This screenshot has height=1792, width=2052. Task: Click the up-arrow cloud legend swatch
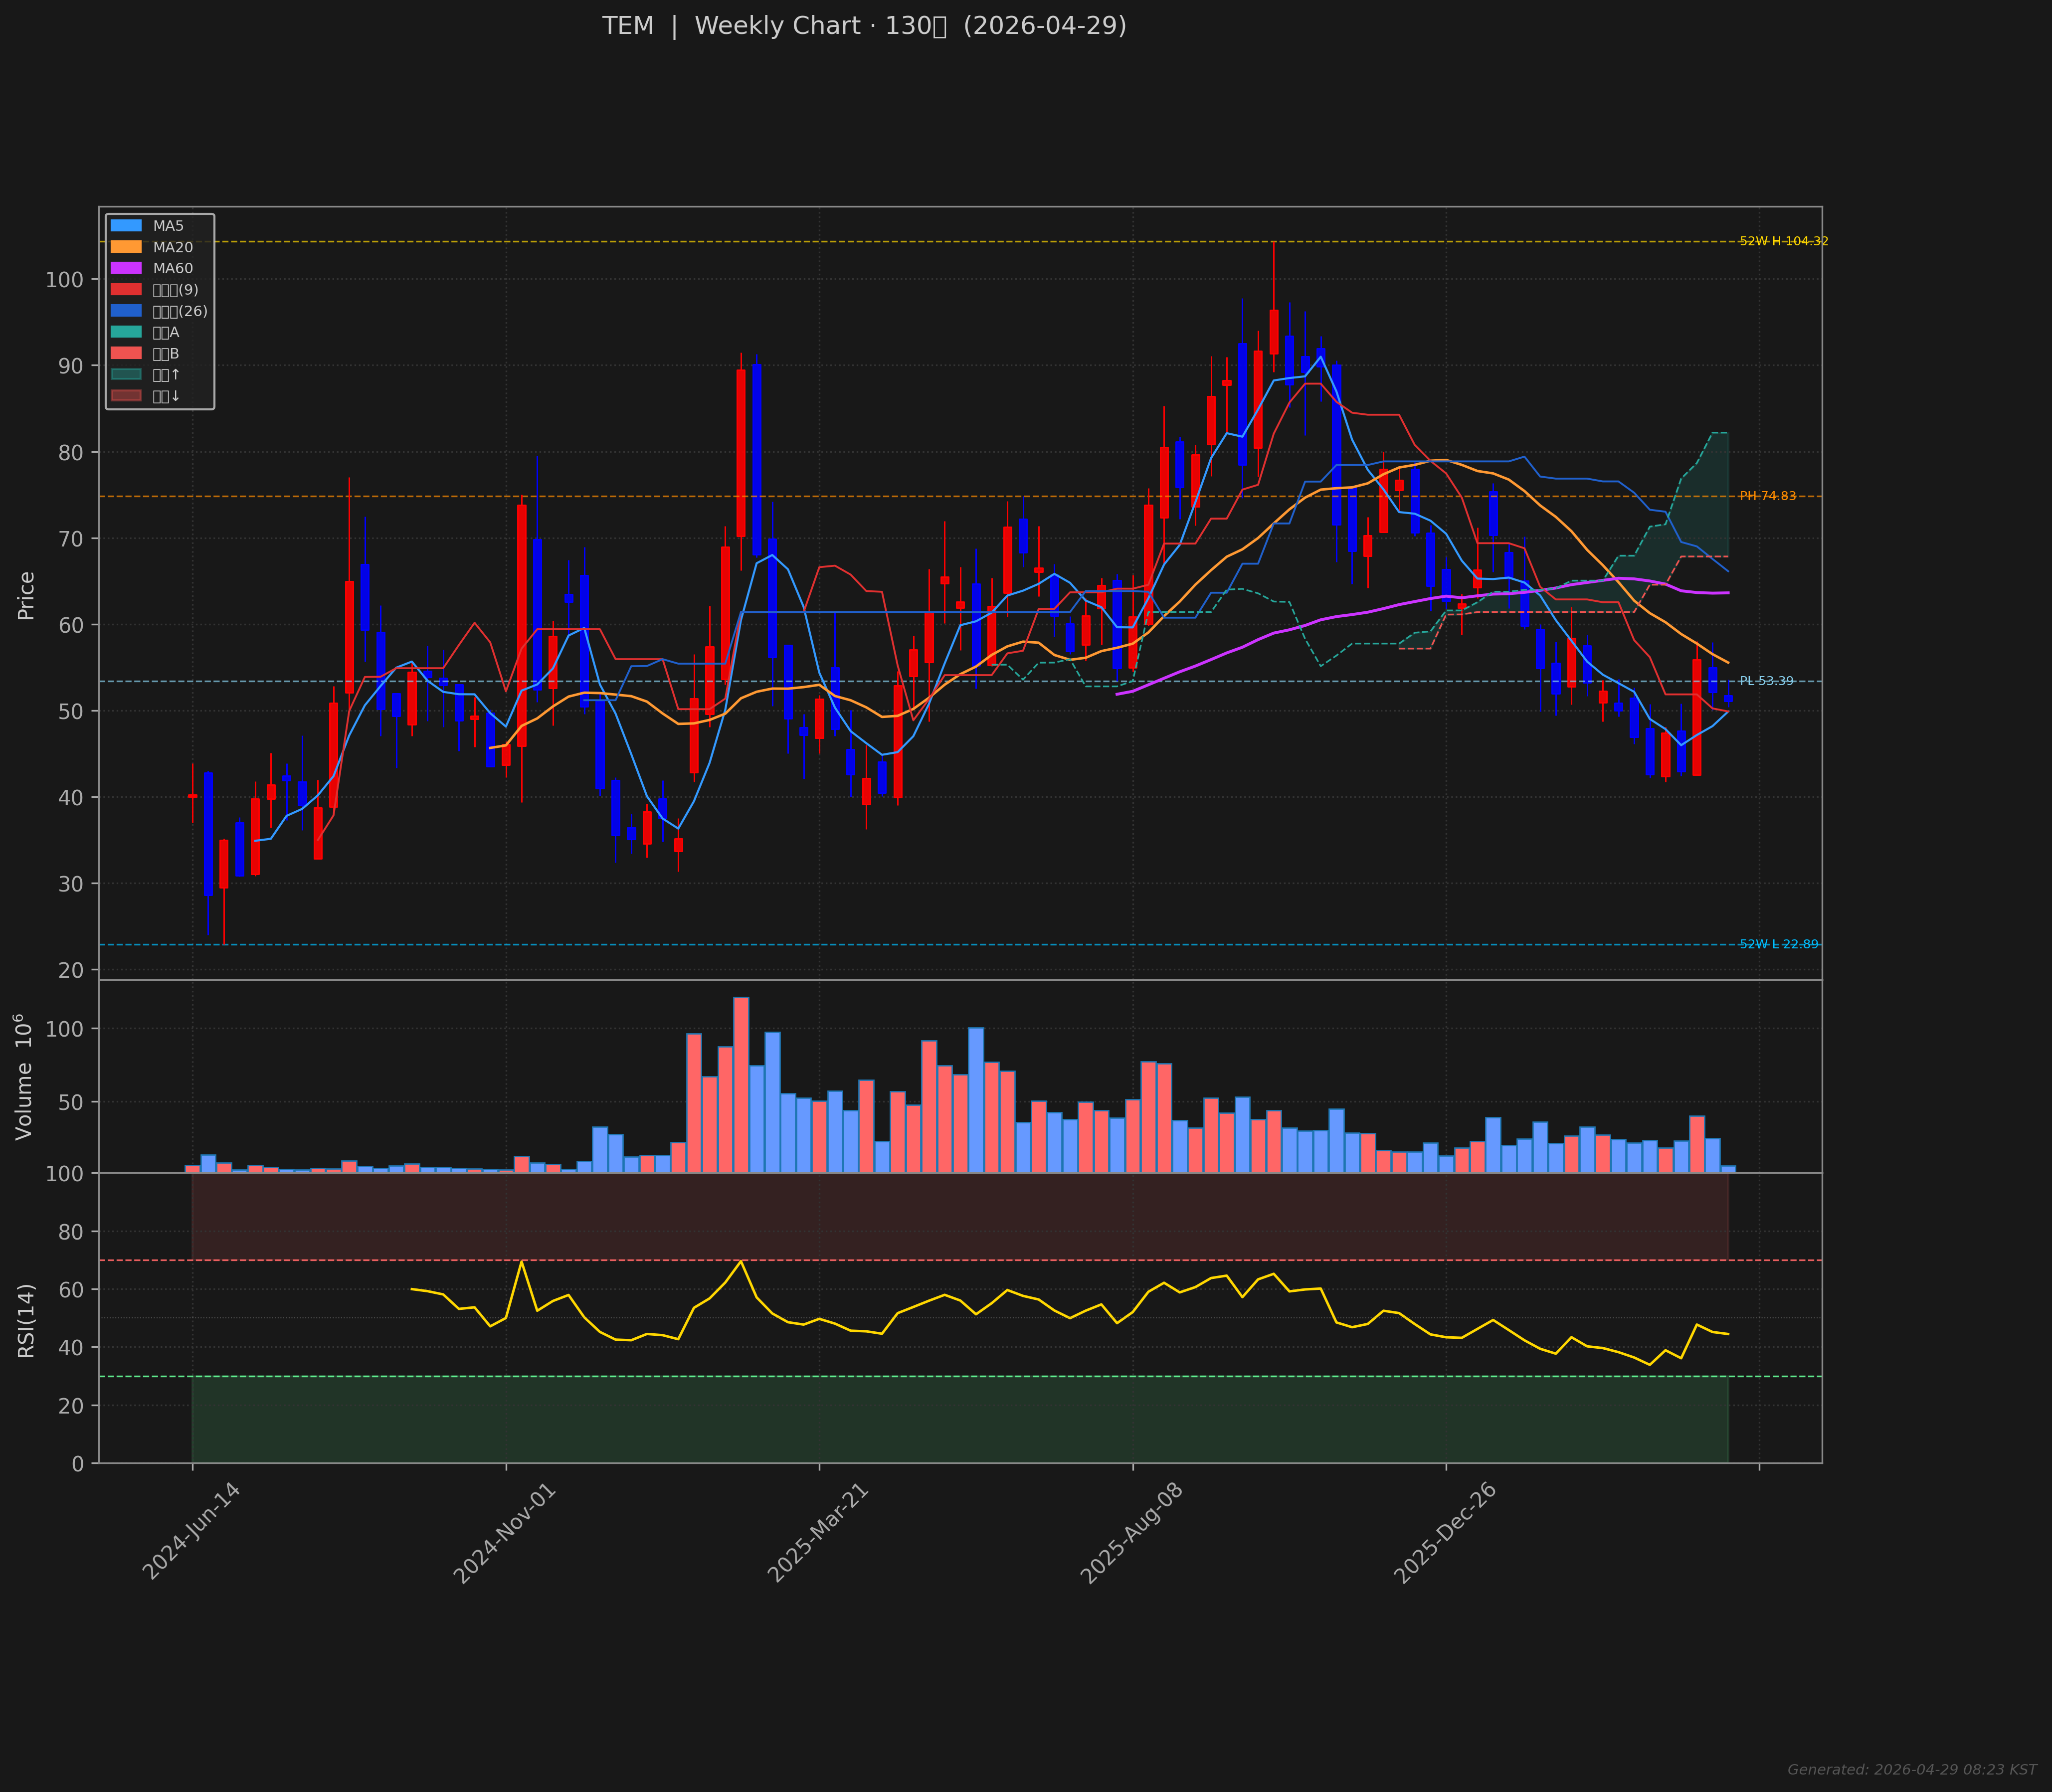click(126, 375)
